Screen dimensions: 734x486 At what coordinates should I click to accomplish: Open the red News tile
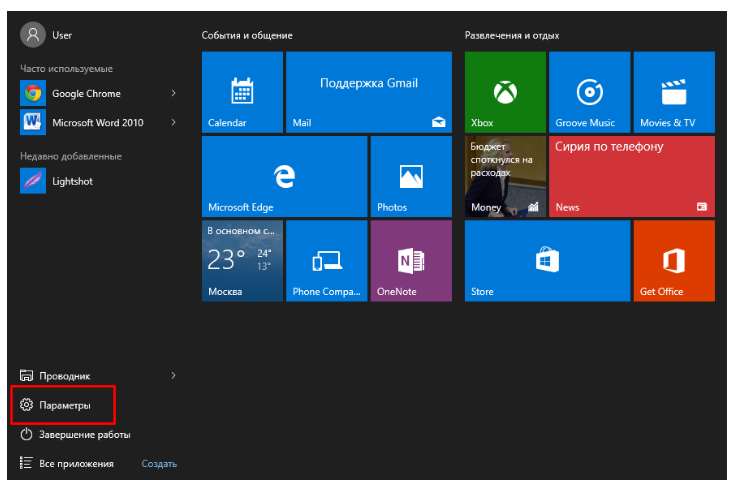coord(632,177)
